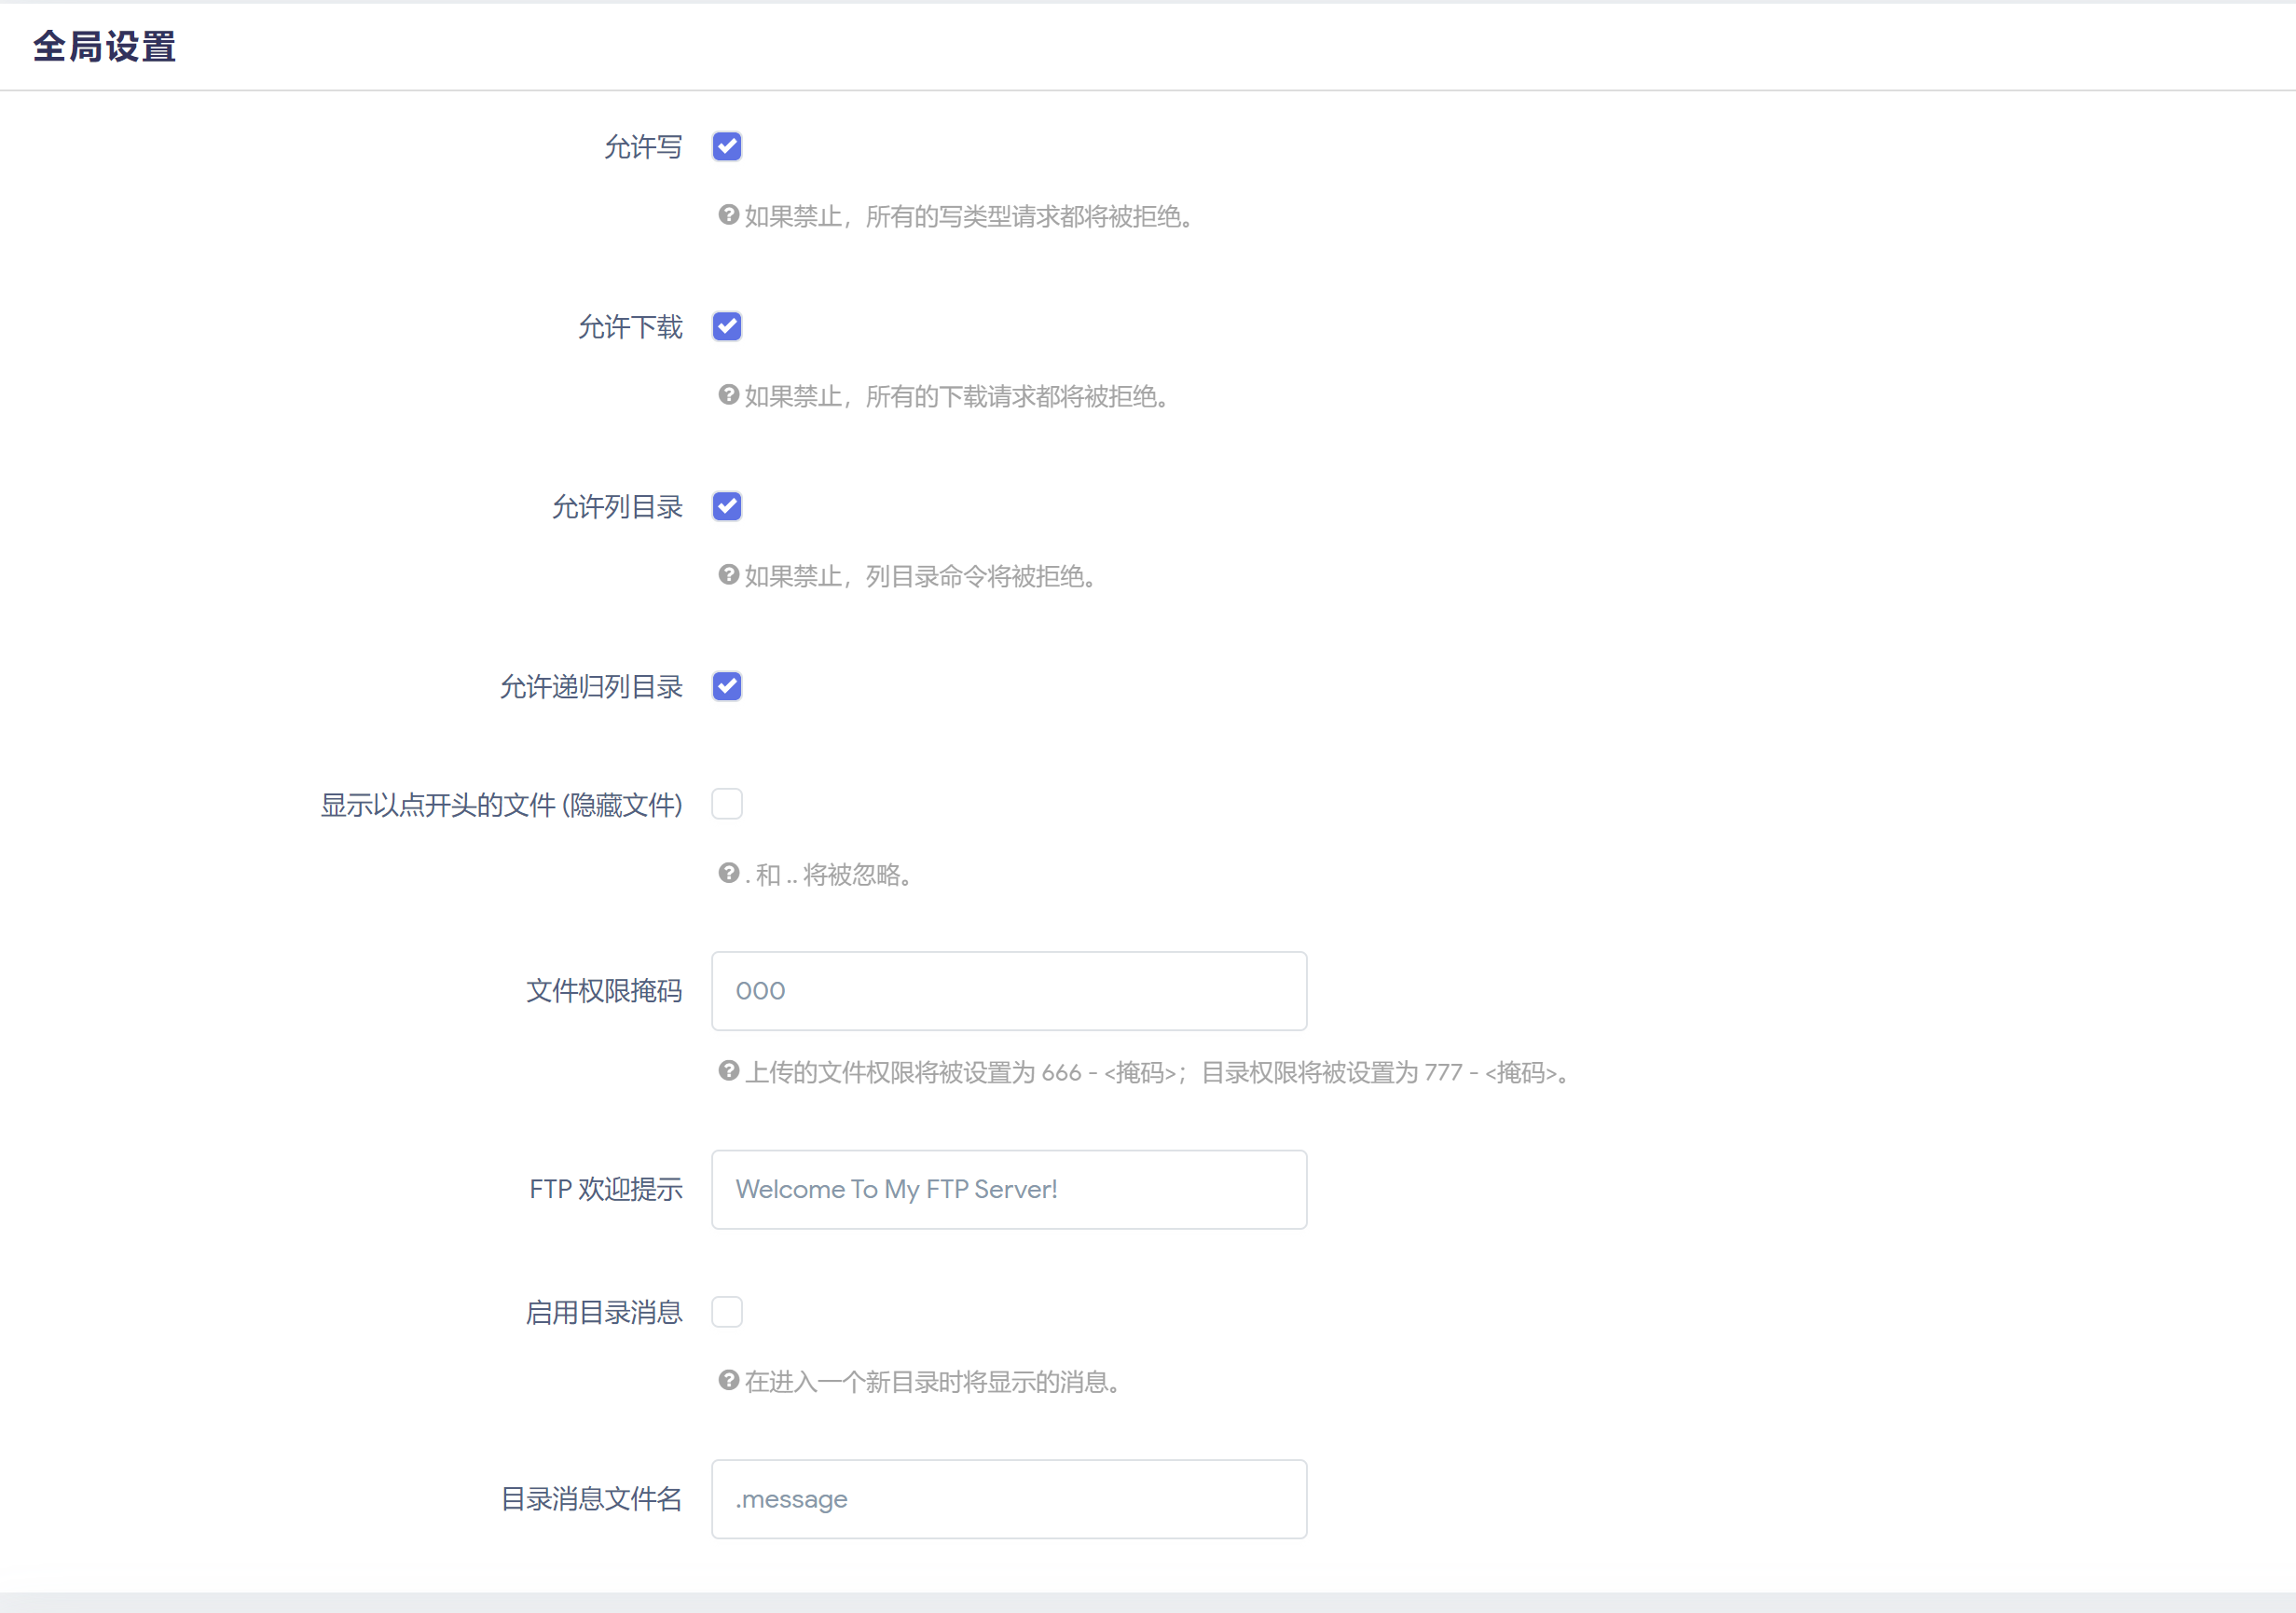
Task: Click the 目录消息文件名 label
Action: tap(591, 1498)
